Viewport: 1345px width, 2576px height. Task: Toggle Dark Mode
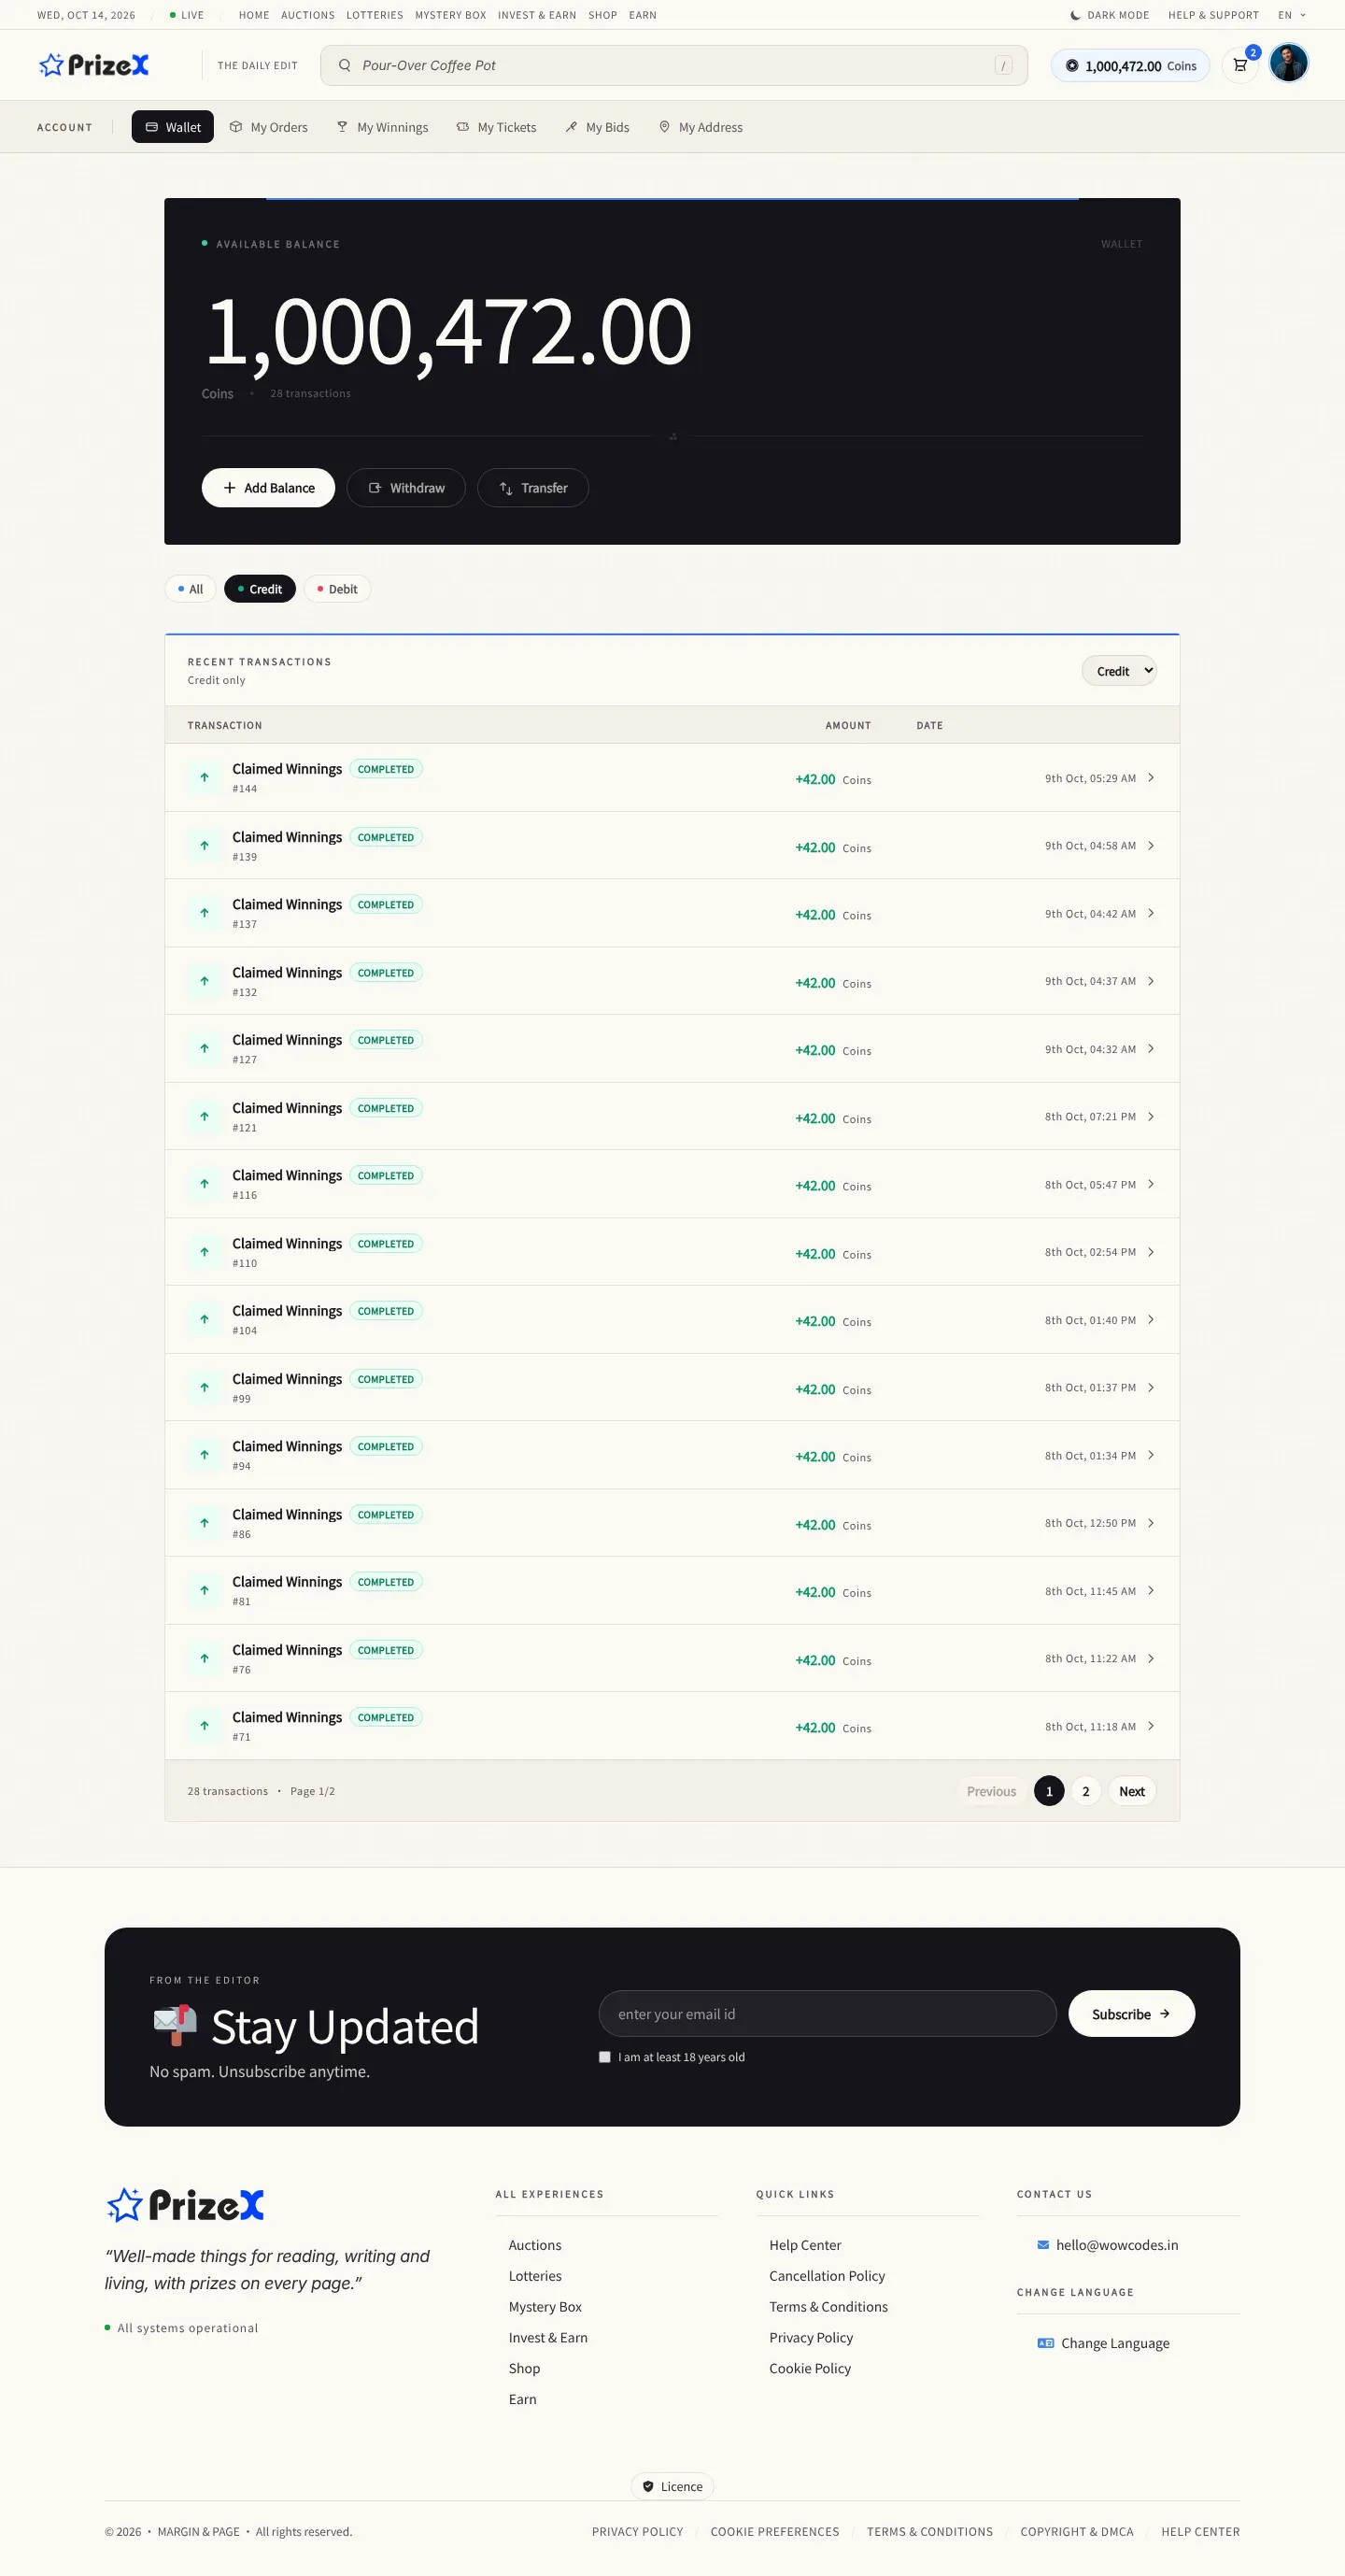click(1109, 15)
